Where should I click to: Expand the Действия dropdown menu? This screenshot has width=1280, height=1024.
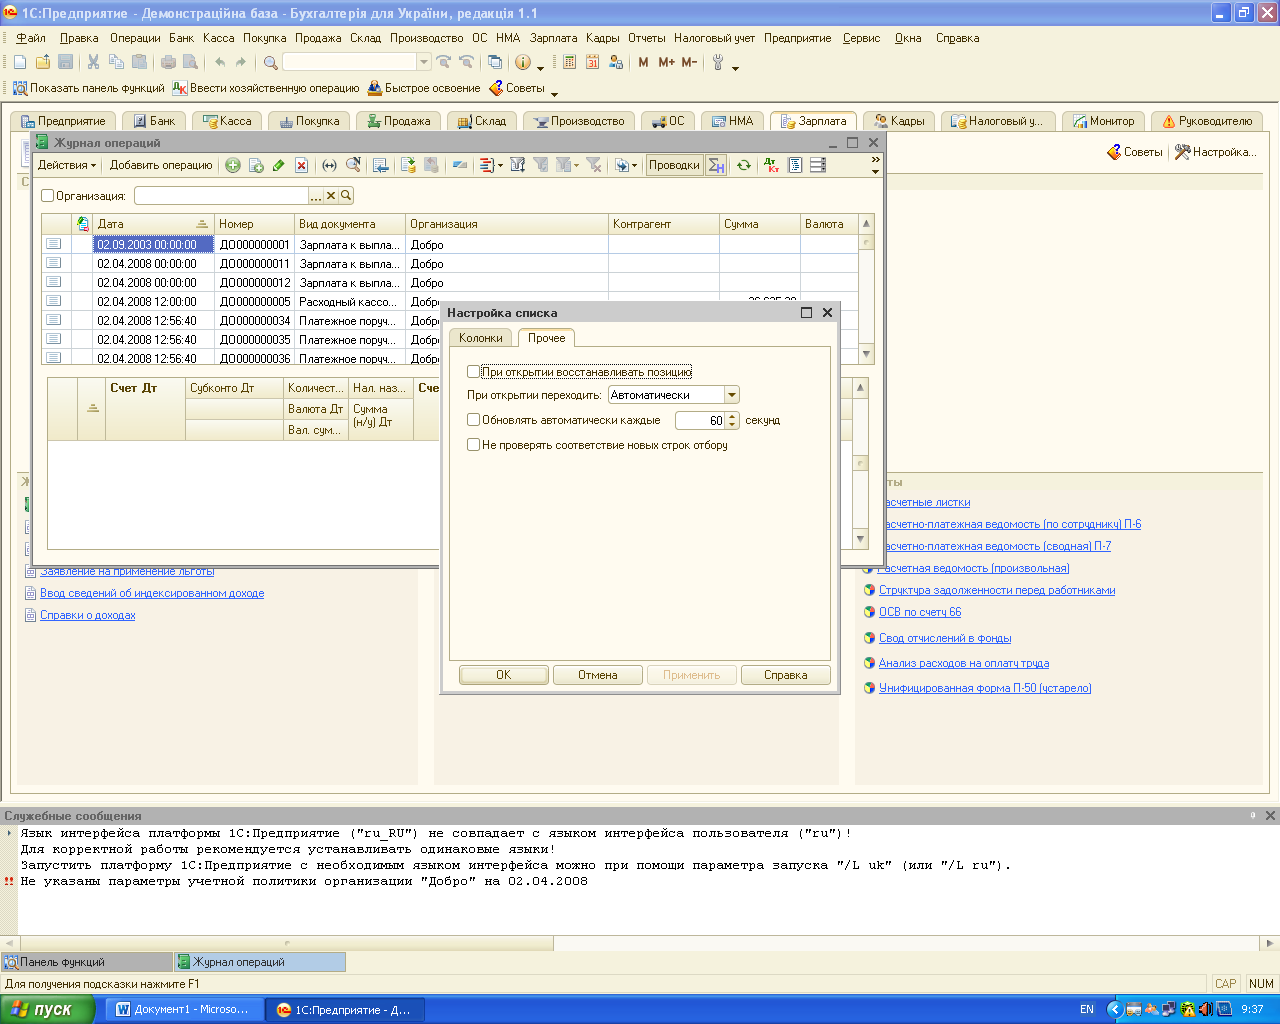(67, 165)
